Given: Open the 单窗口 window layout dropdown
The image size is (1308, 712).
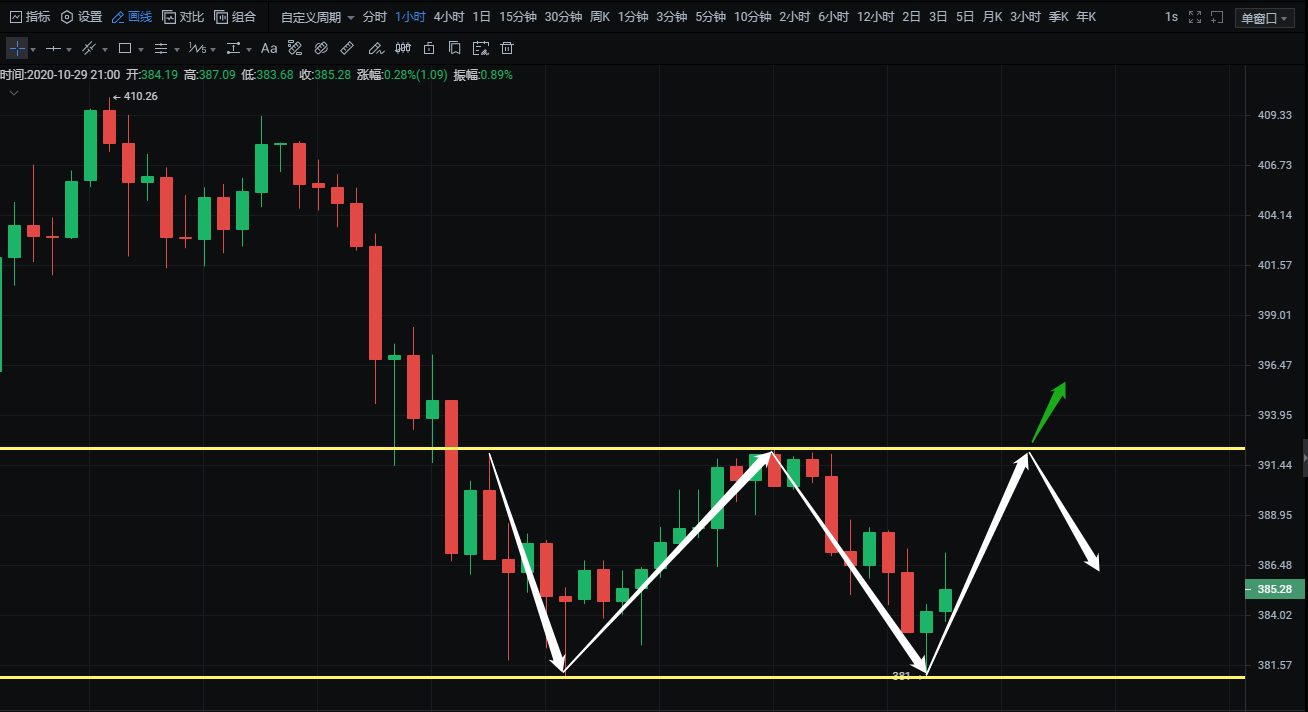Looking at the screenshot, I should pyautogui.click(x=1264, y=18).
